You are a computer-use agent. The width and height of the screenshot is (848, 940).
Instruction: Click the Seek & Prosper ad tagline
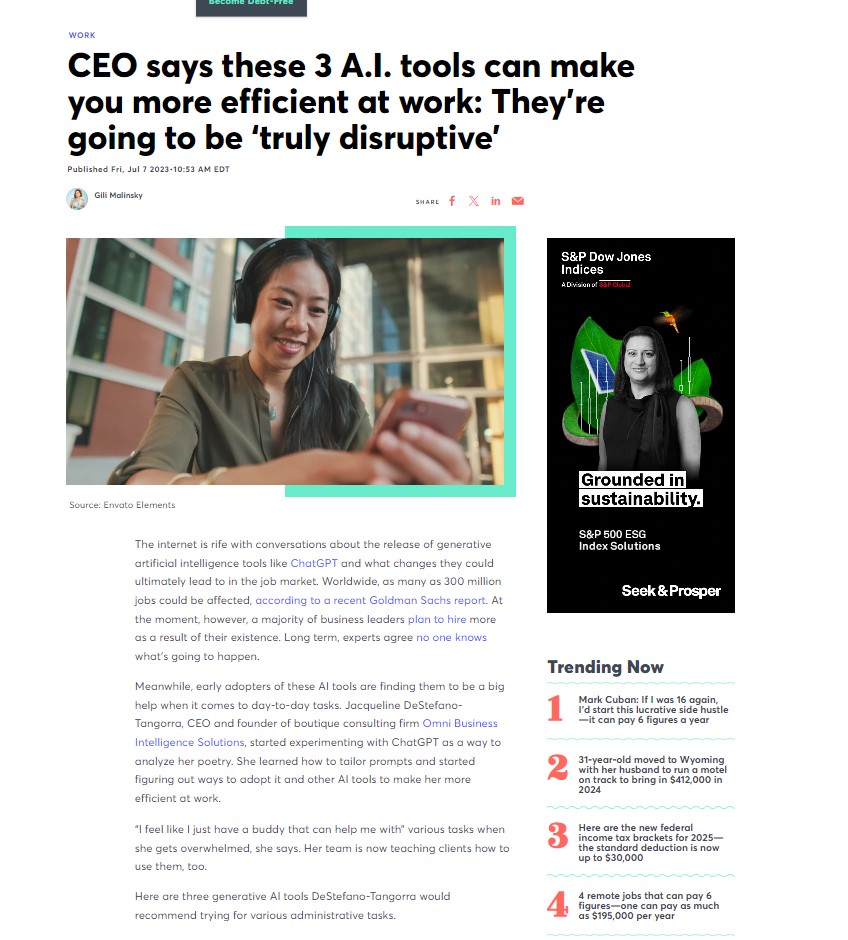pyautogui.click(x=671, y=591)
